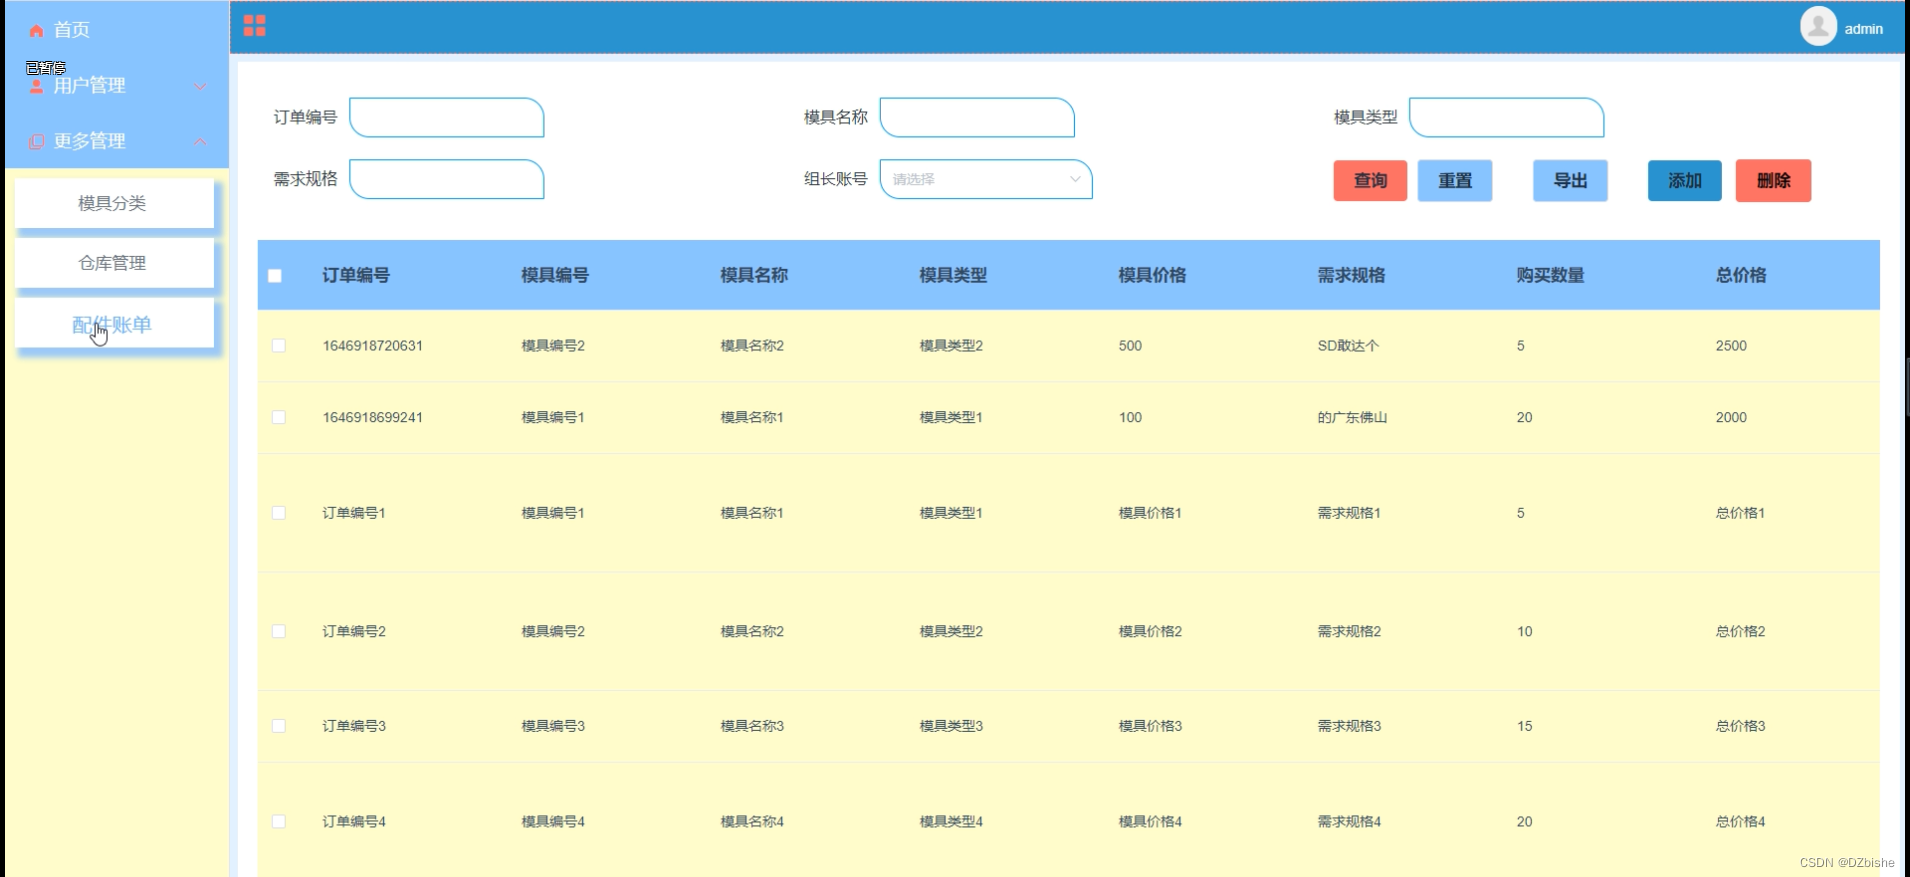Click the SD敢达个 specification cell

coord(1348,345)
